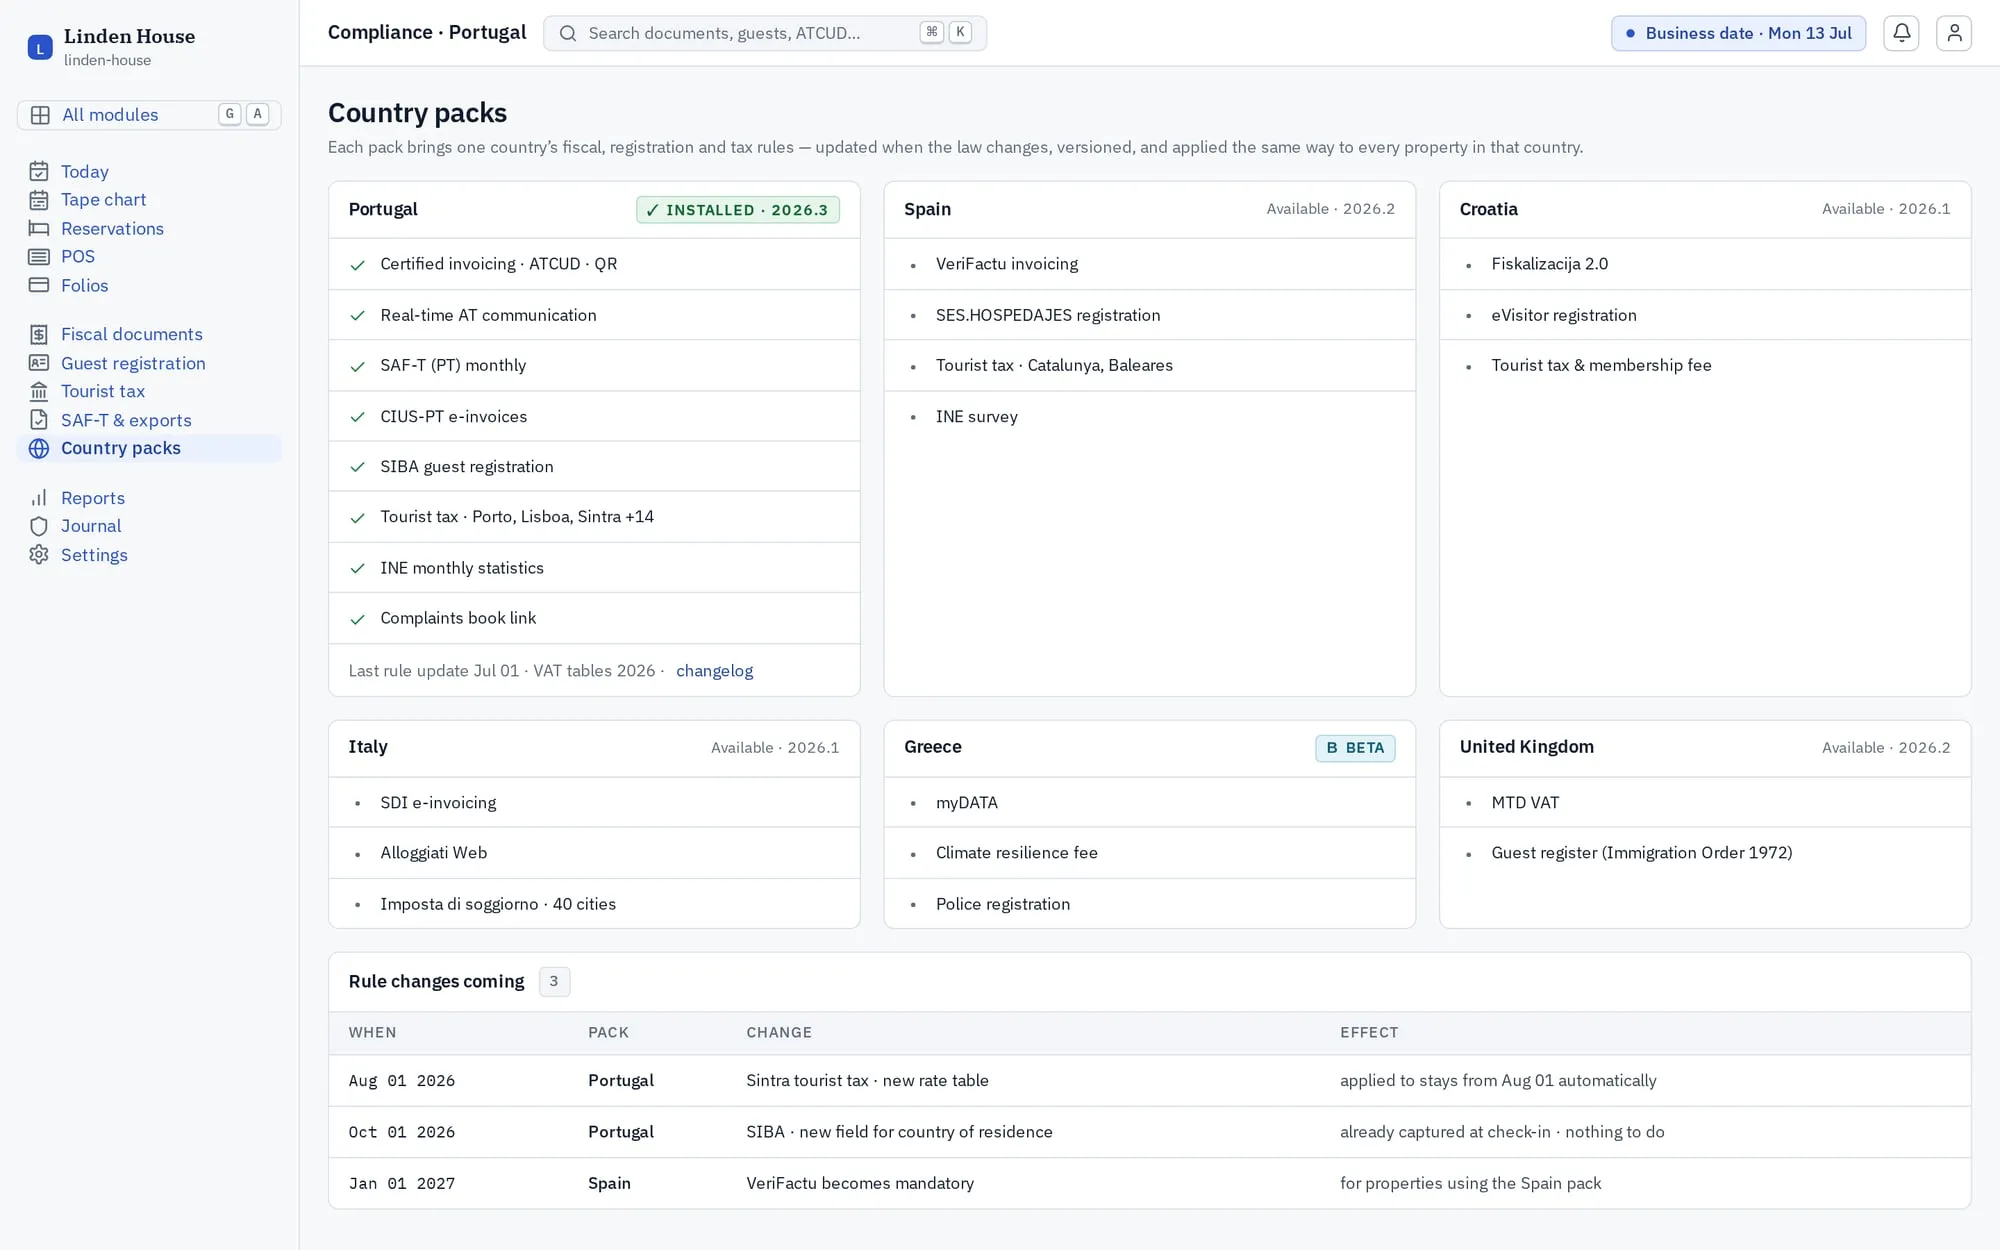Select the Spain country pack header
2000x1250 pixels.
click(1149, 209)
